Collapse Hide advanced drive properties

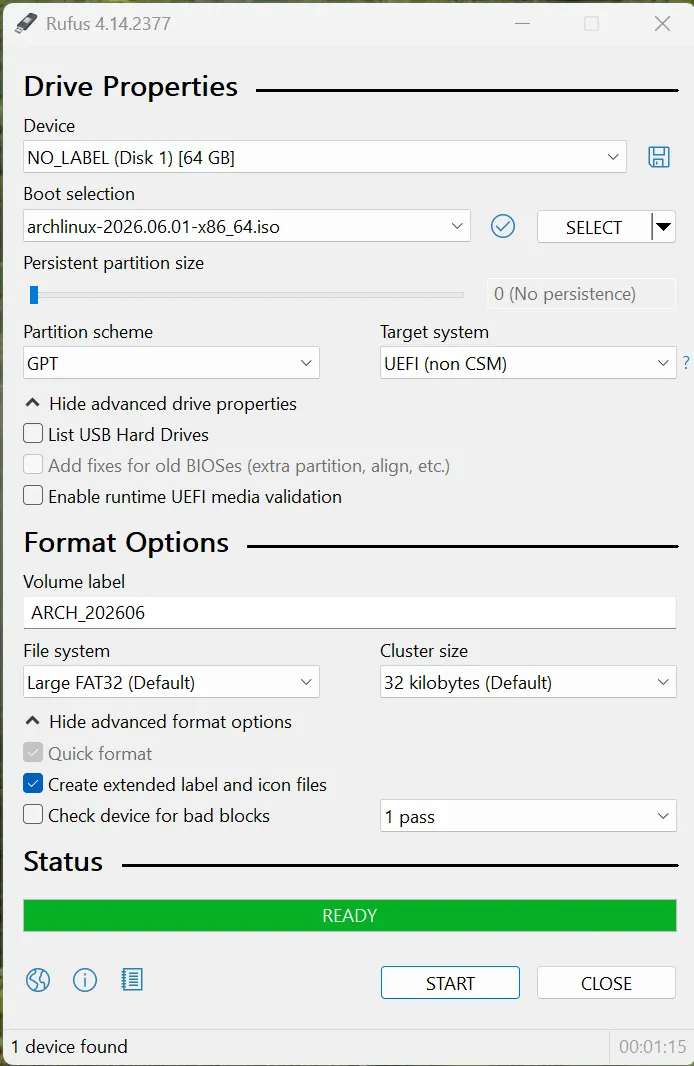pos(161,404)
